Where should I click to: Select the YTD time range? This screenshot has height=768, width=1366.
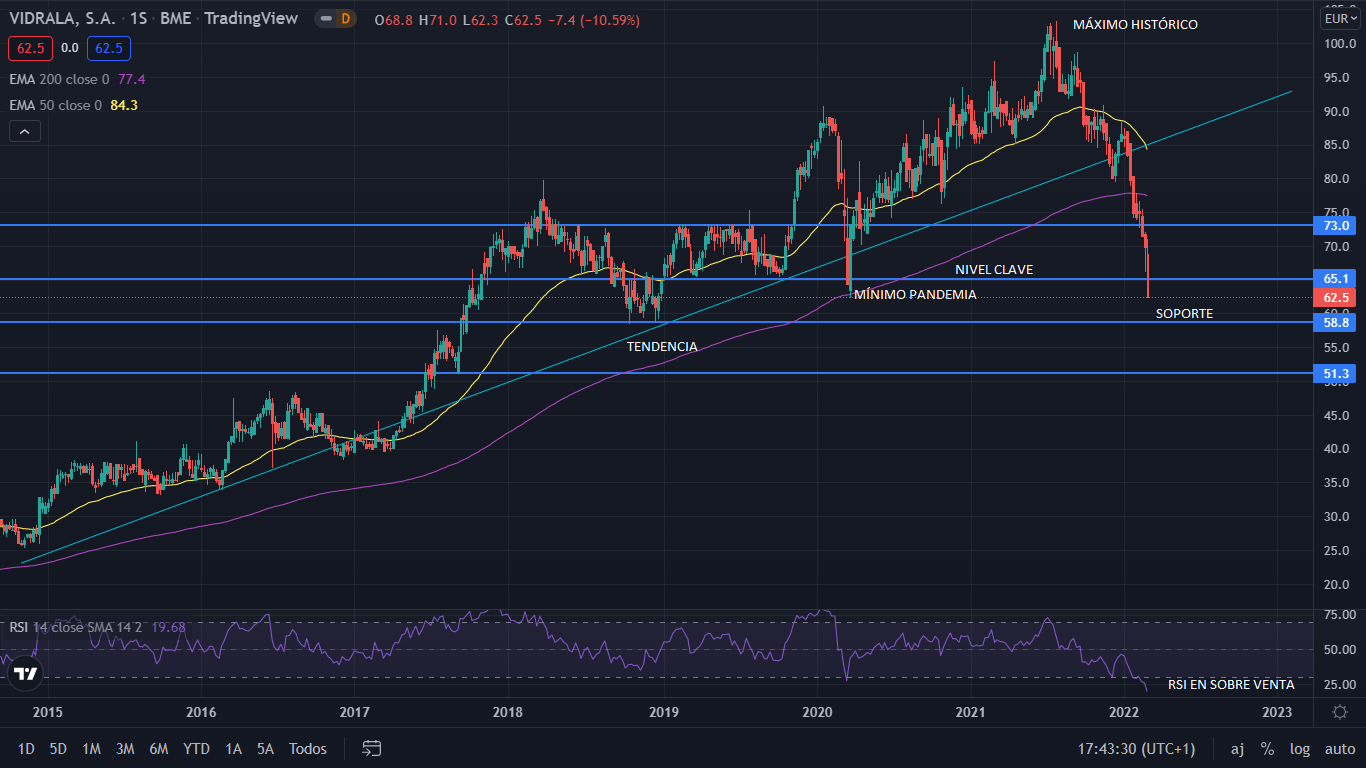(x=196, y=749)
